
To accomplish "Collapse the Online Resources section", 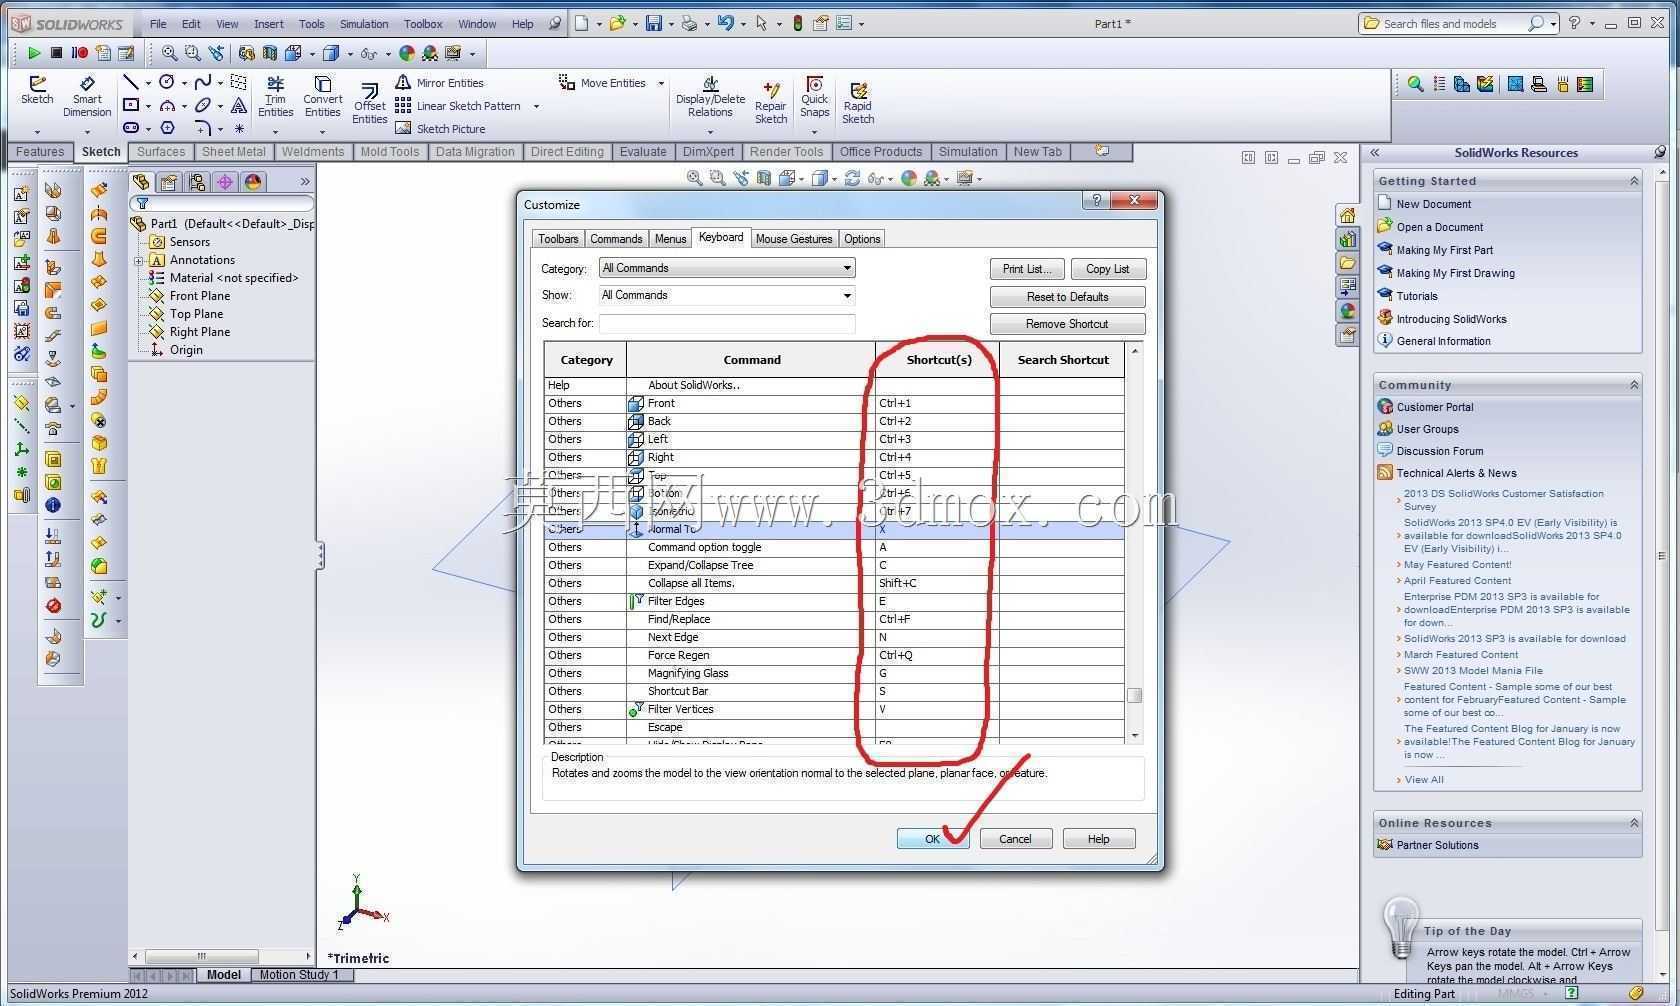I will coord(1634,823).
